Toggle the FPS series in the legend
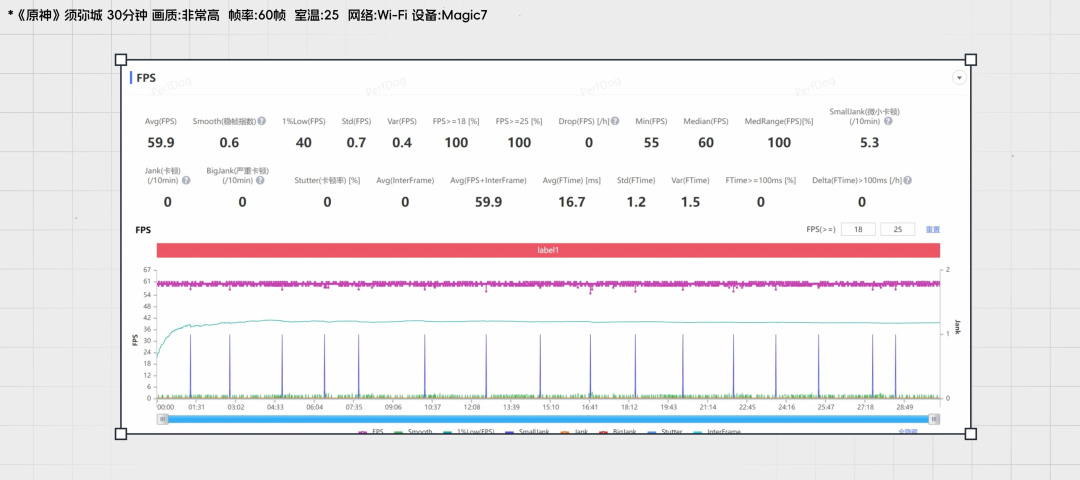Viewport: 1080px width, 480px height. (x=371, y=431)
